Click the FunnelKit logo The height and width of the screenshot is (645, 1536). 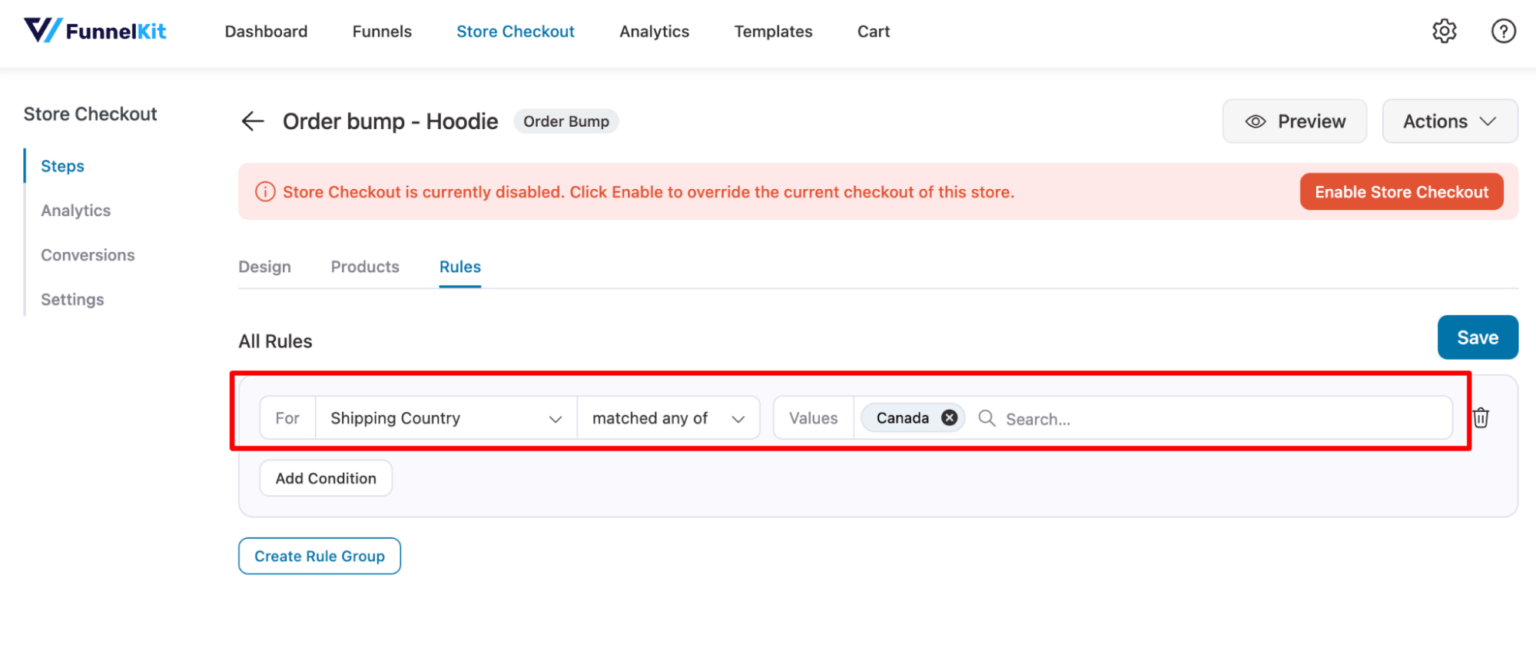point(95,30)
